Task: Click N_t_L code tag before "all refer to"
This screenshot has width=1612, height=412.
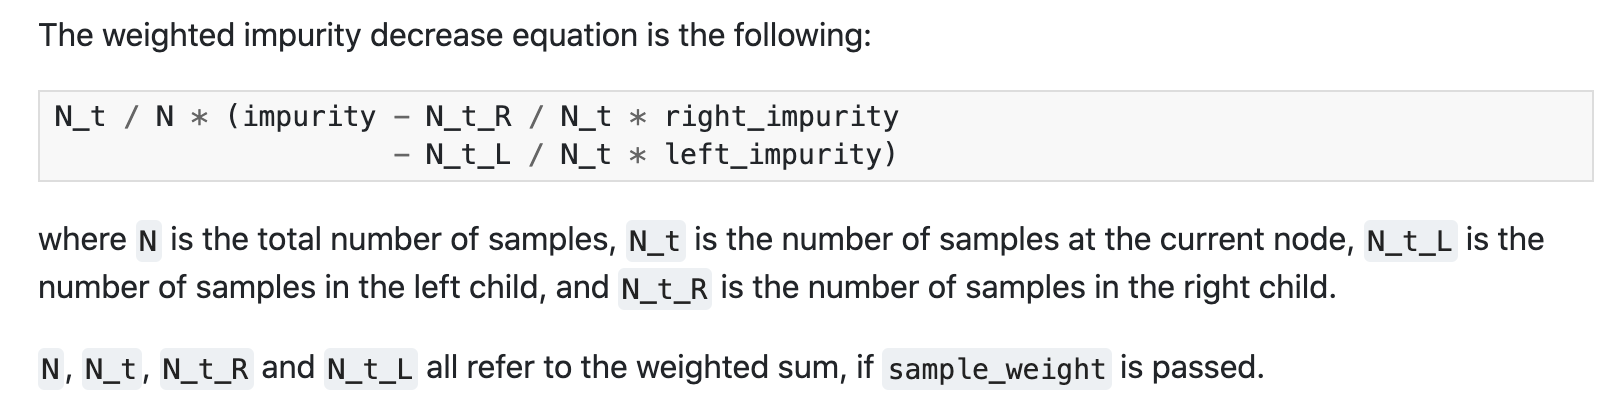Action: [370, 369]
